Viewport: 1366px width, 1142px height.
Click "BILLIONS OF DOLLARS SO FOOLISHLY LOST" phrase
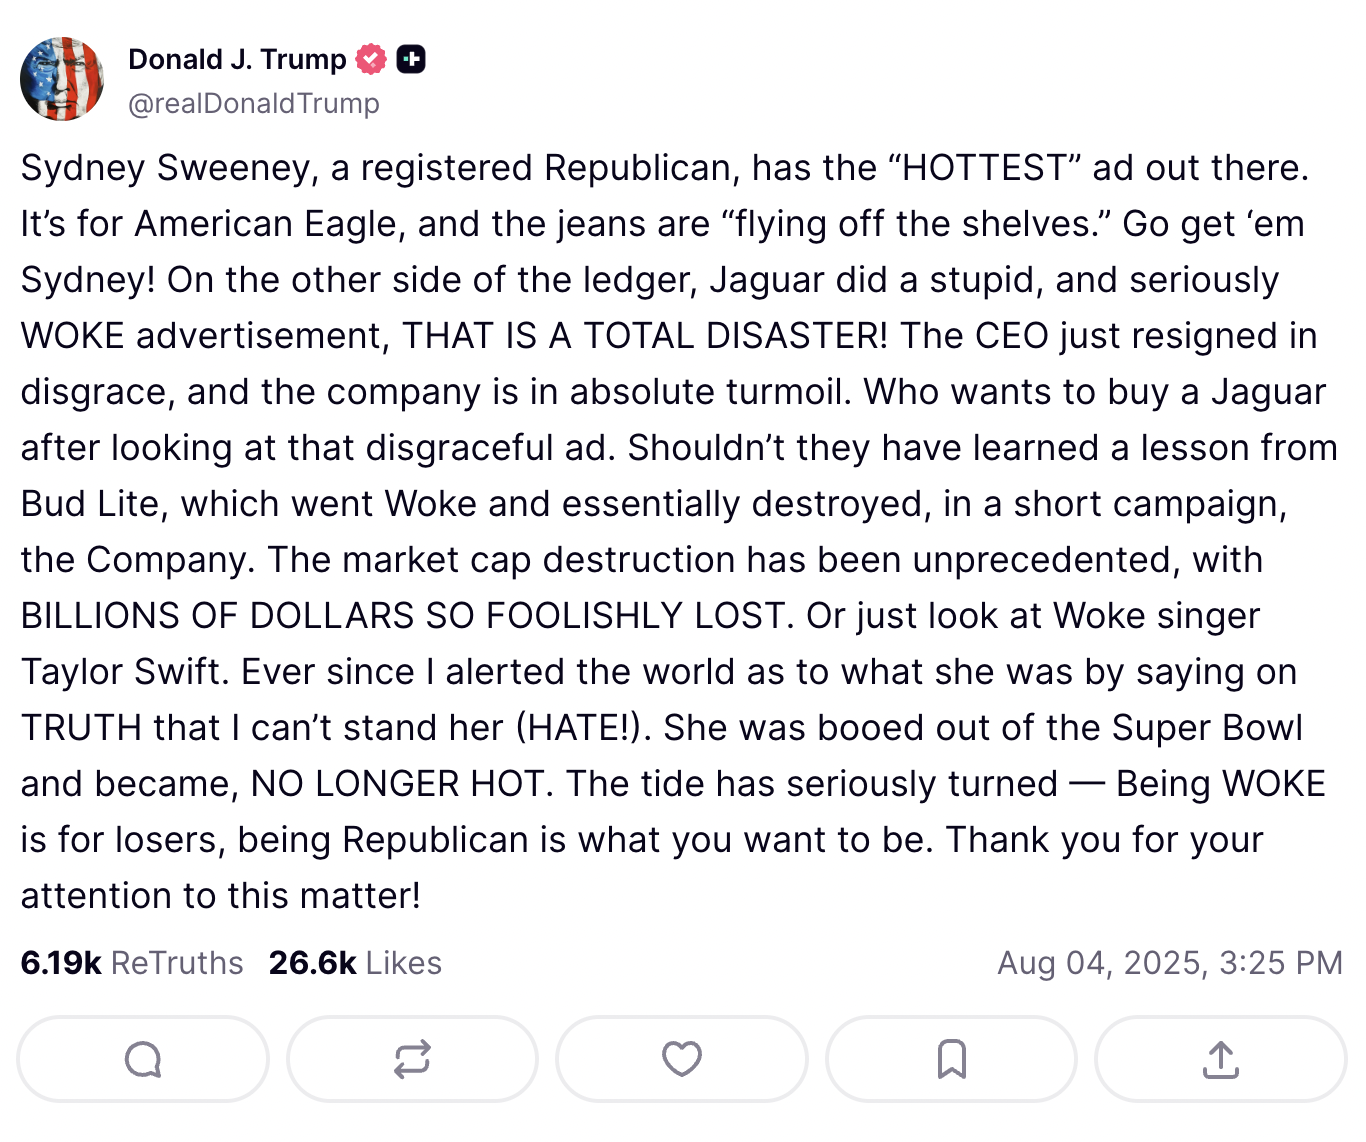[403, 616]
